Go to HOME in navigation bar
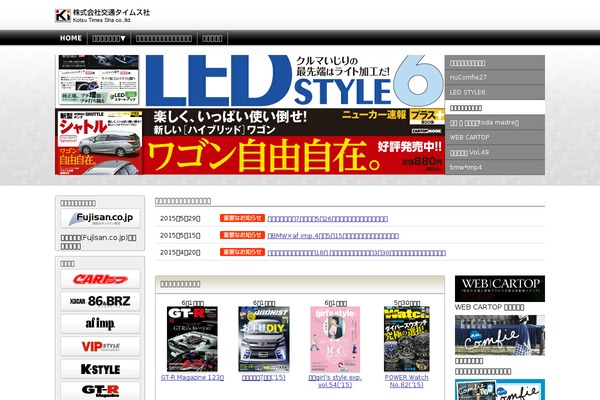 (71, 38)
